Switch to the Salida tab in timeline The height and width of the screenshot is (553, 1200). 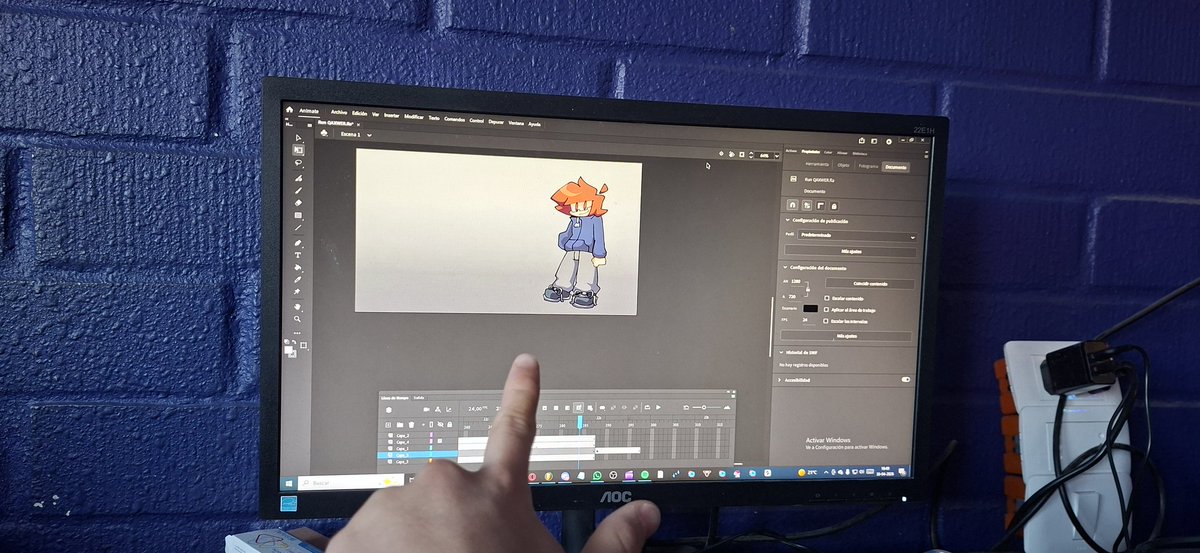[419, 398]
